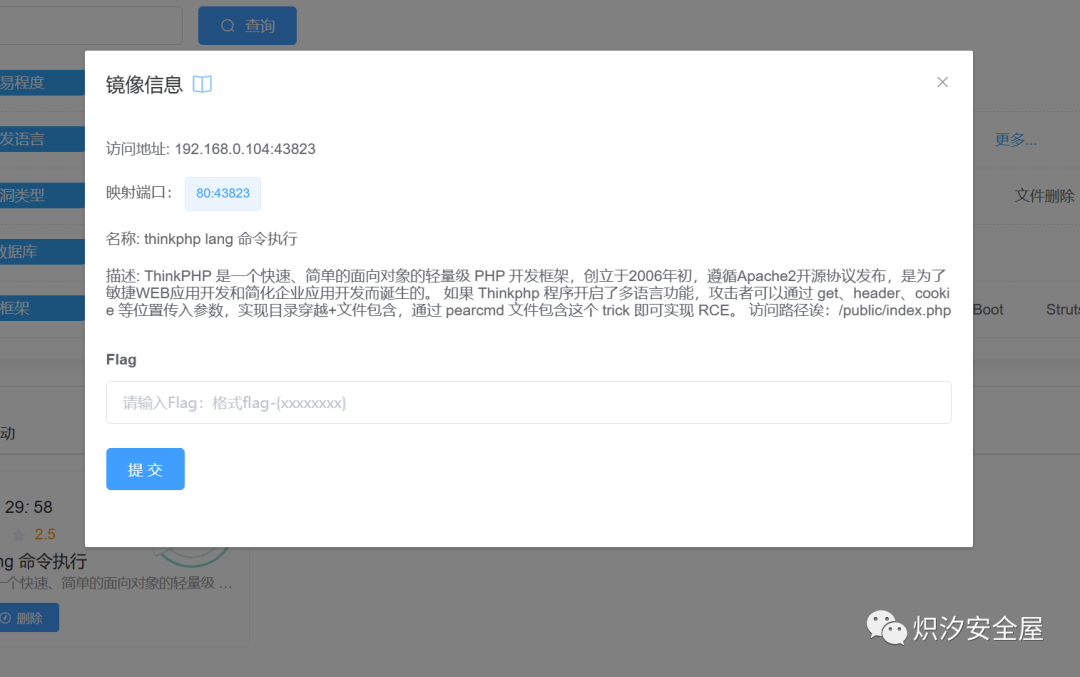Click the 查询 search button
Image resolution: width=1080 pixels, height=677 pixels.
coord(247,25)
